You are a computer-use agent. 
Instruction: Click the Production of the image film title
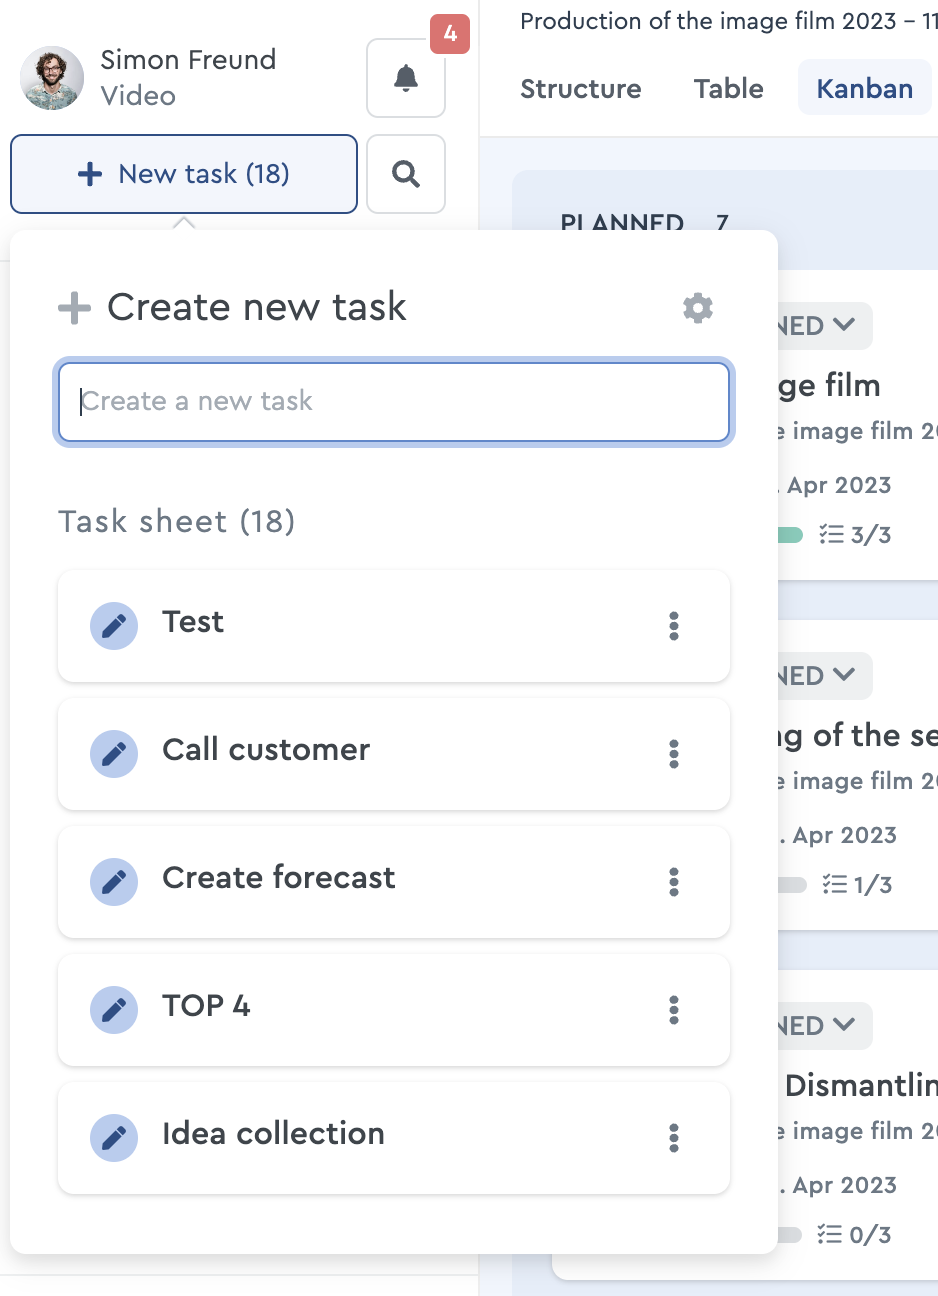tap(729, 21)
